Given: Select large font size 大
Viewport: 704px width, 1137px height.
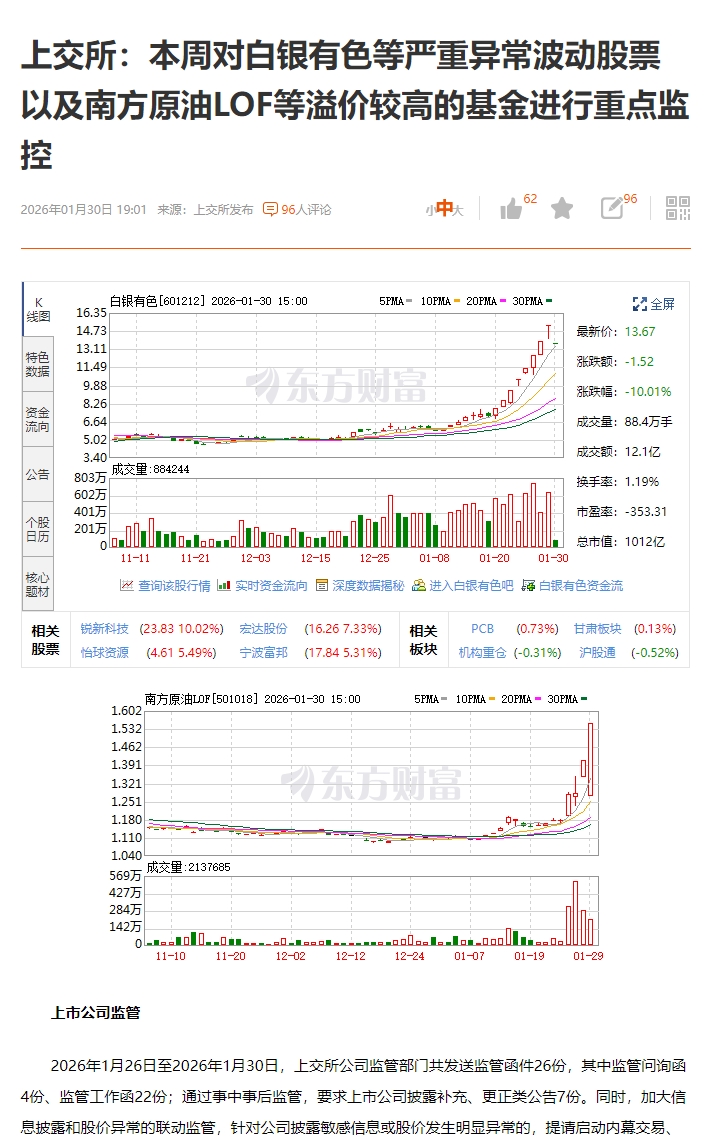Looking at the screenshot, I should click(x=457, y=210).
